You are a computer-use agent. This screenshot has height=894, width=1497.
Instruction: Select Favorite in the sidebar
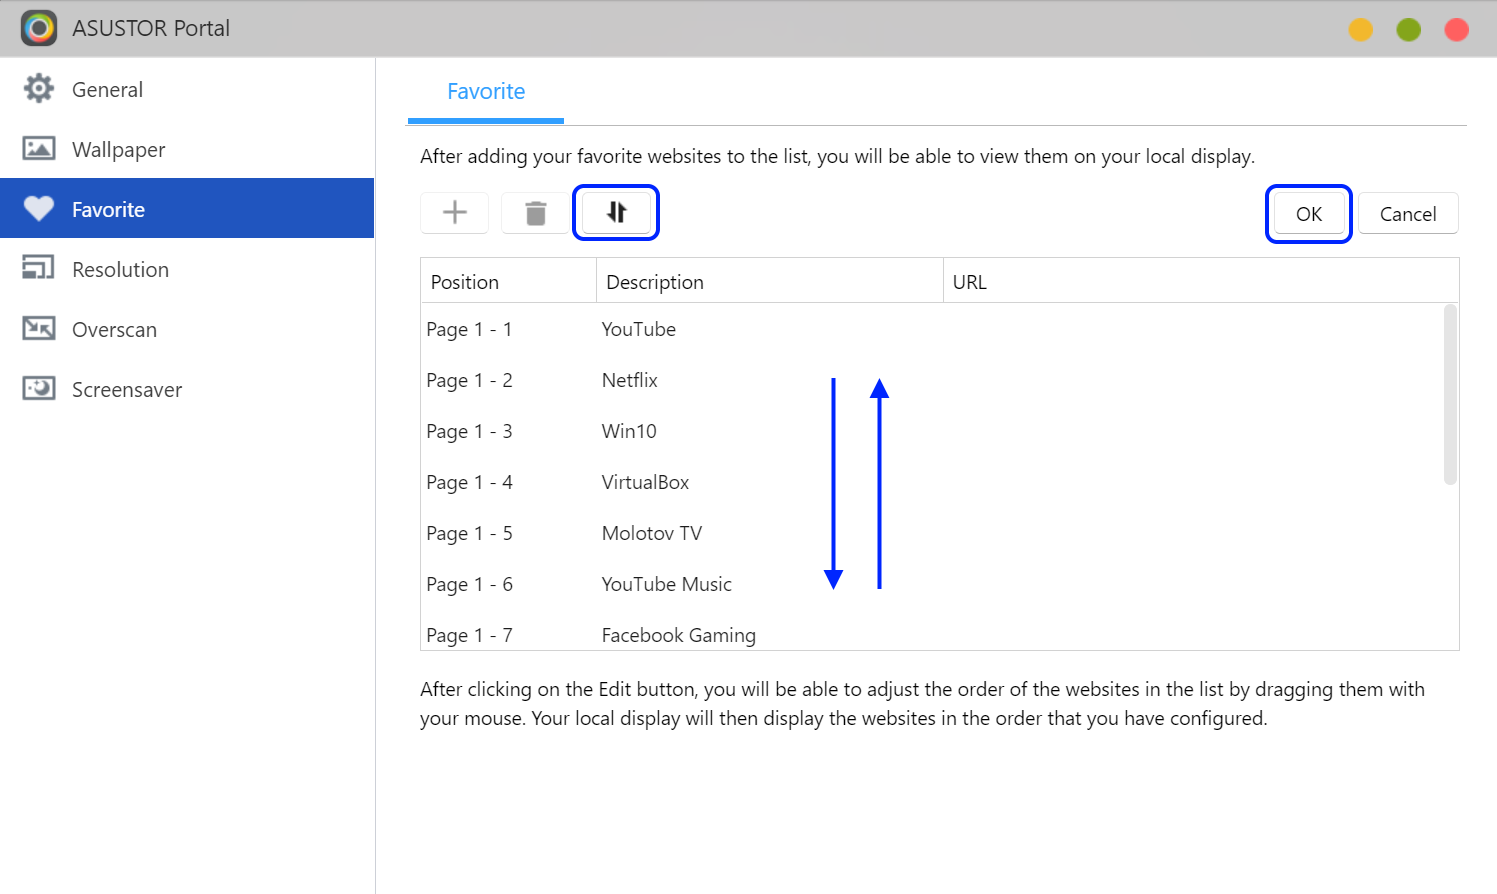click(187, 208)
